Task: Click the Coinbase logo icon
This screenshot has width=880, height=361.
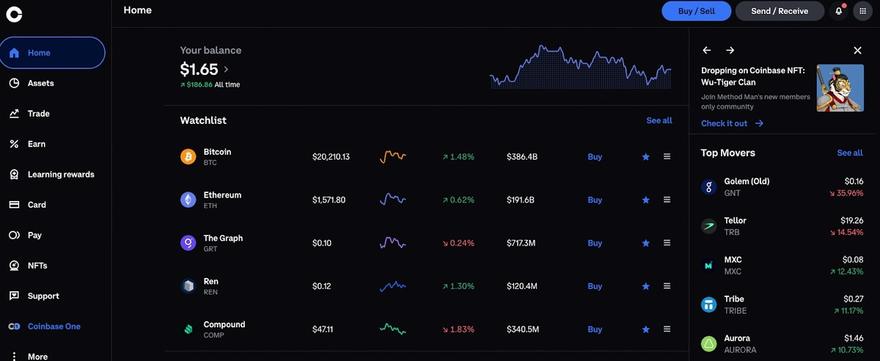Action: pyautogui.click(x=14, y=15)
